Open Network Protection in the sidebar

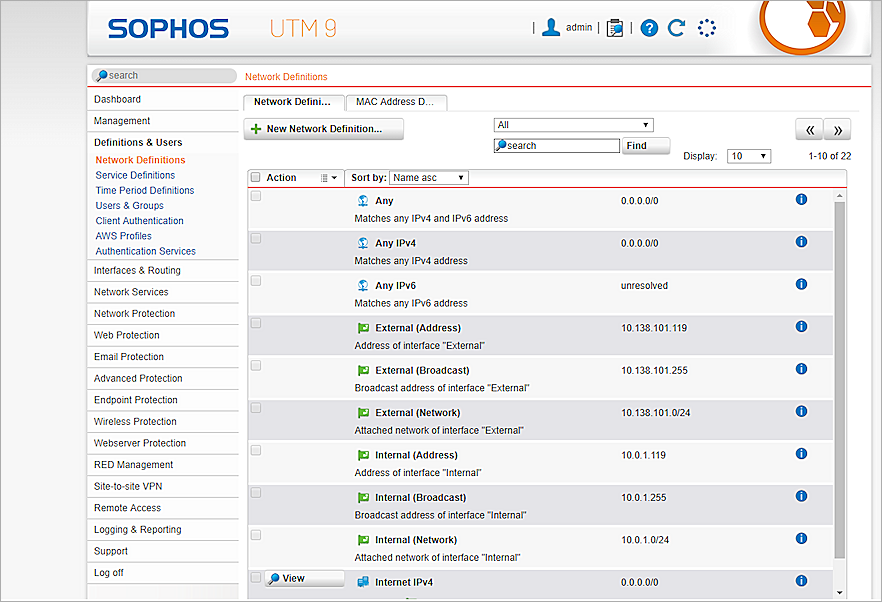click(x=134, y=314)
